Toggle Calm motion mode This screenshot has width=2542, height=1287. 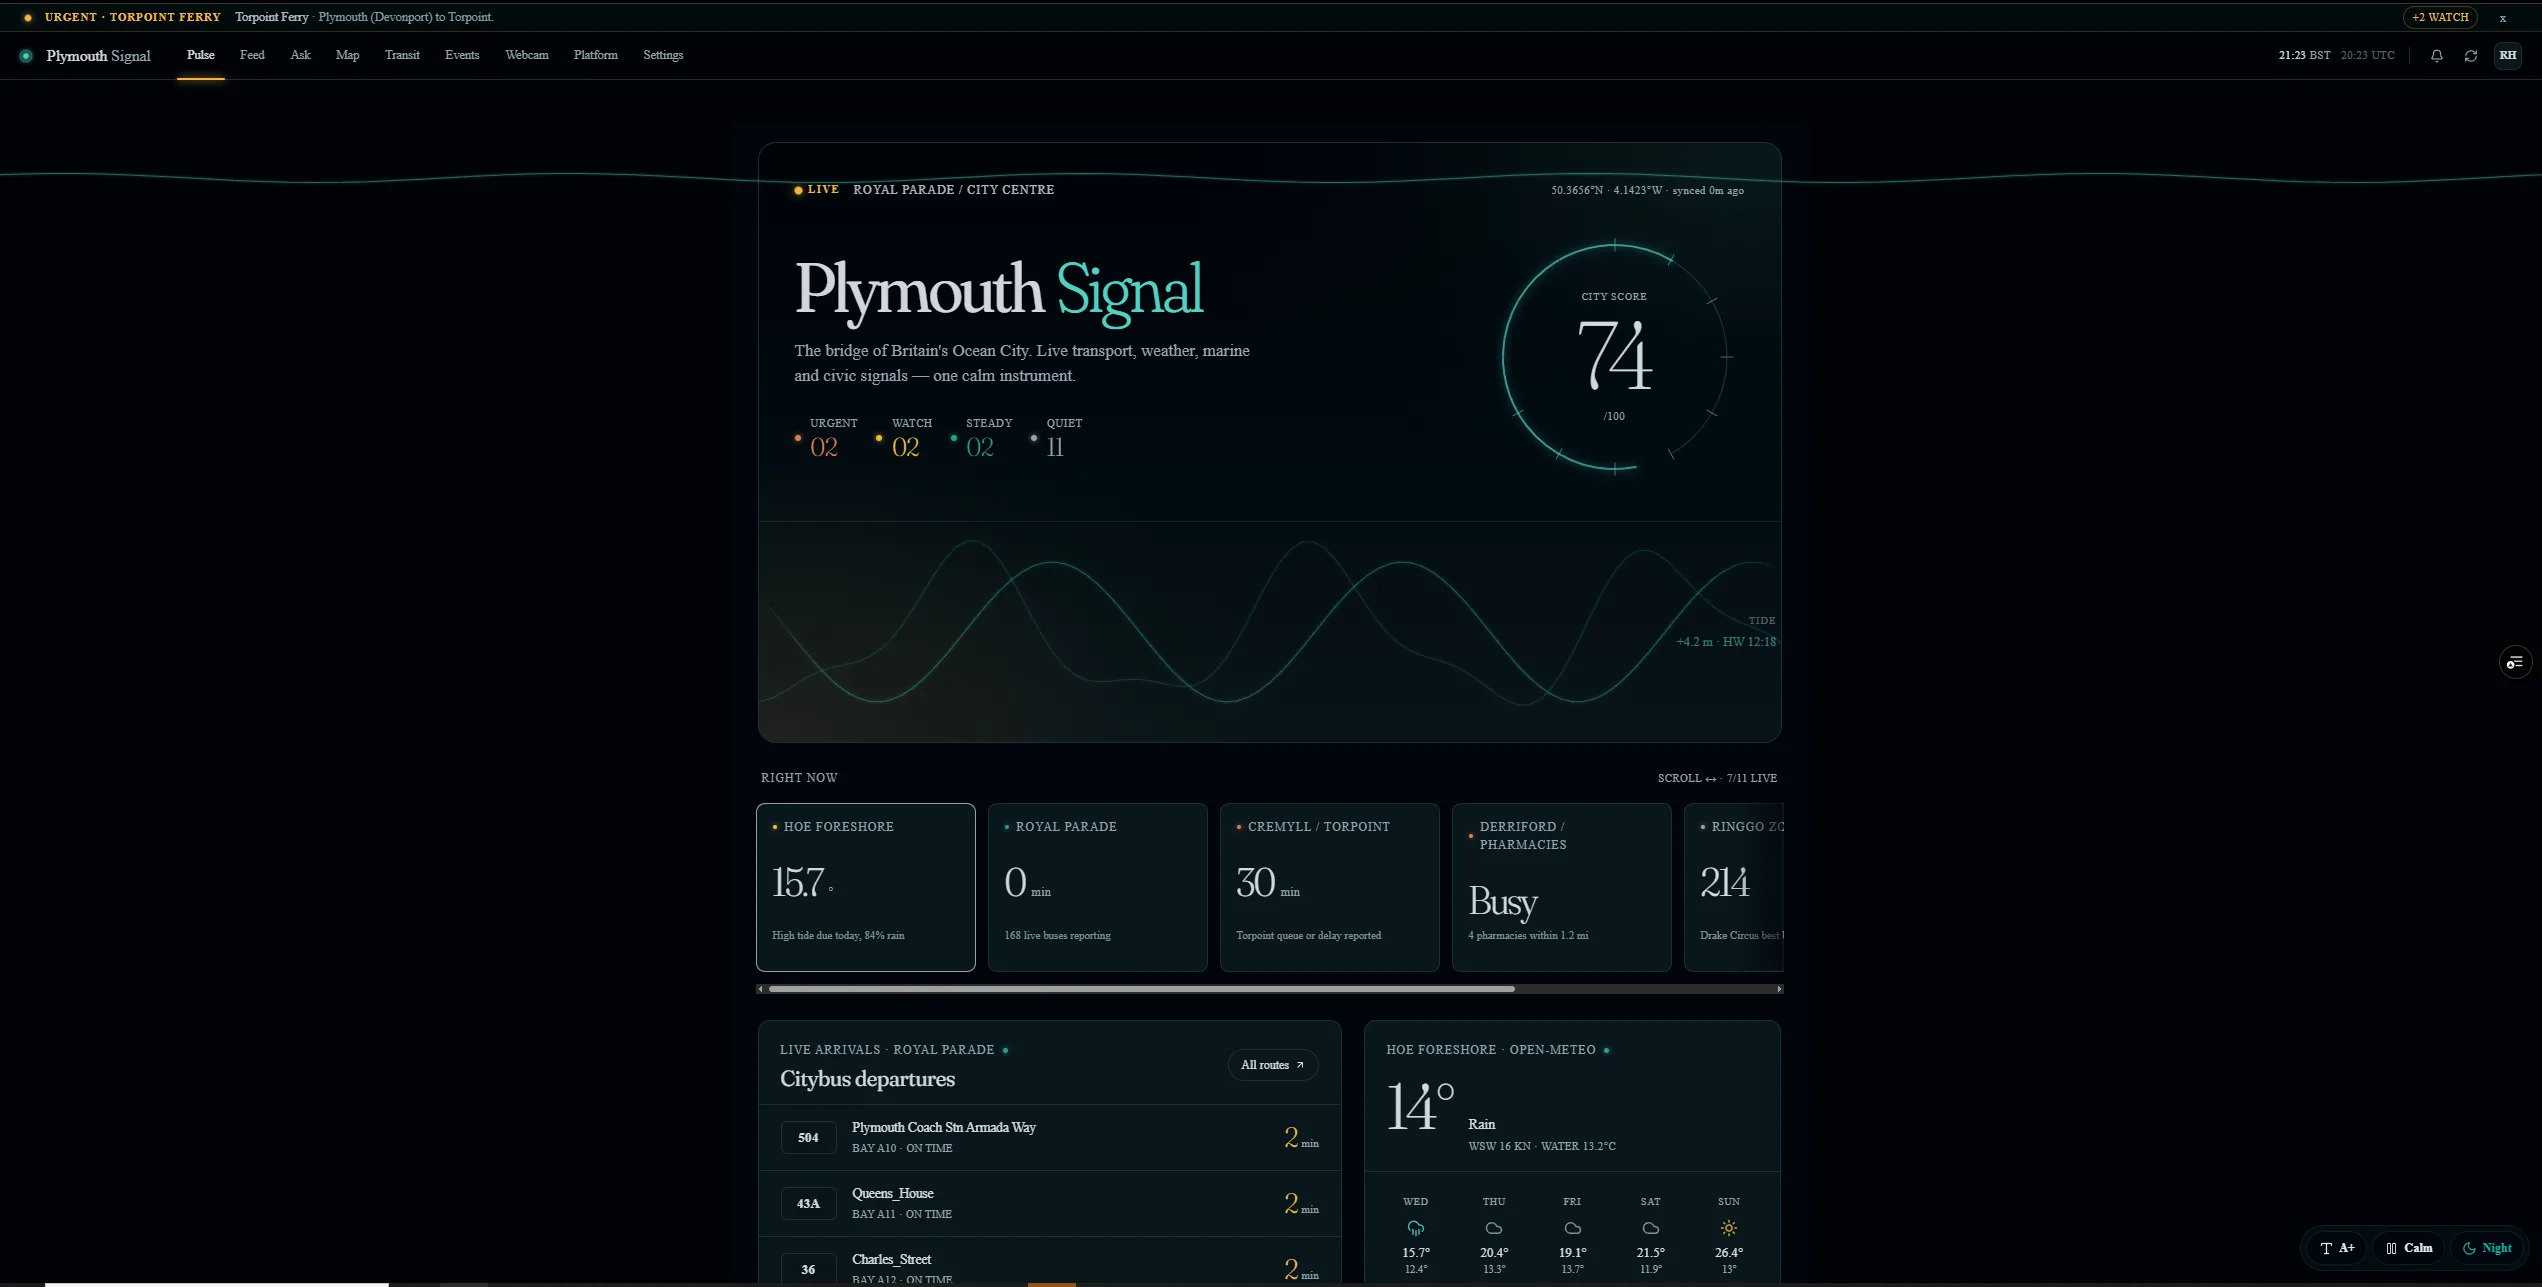pos(2408,1248)
